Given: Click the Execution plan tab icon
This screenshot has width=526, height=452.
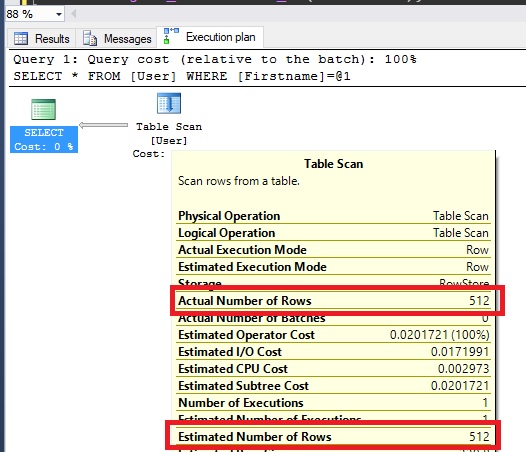Looking at the screenshot, I should [171, 36].
